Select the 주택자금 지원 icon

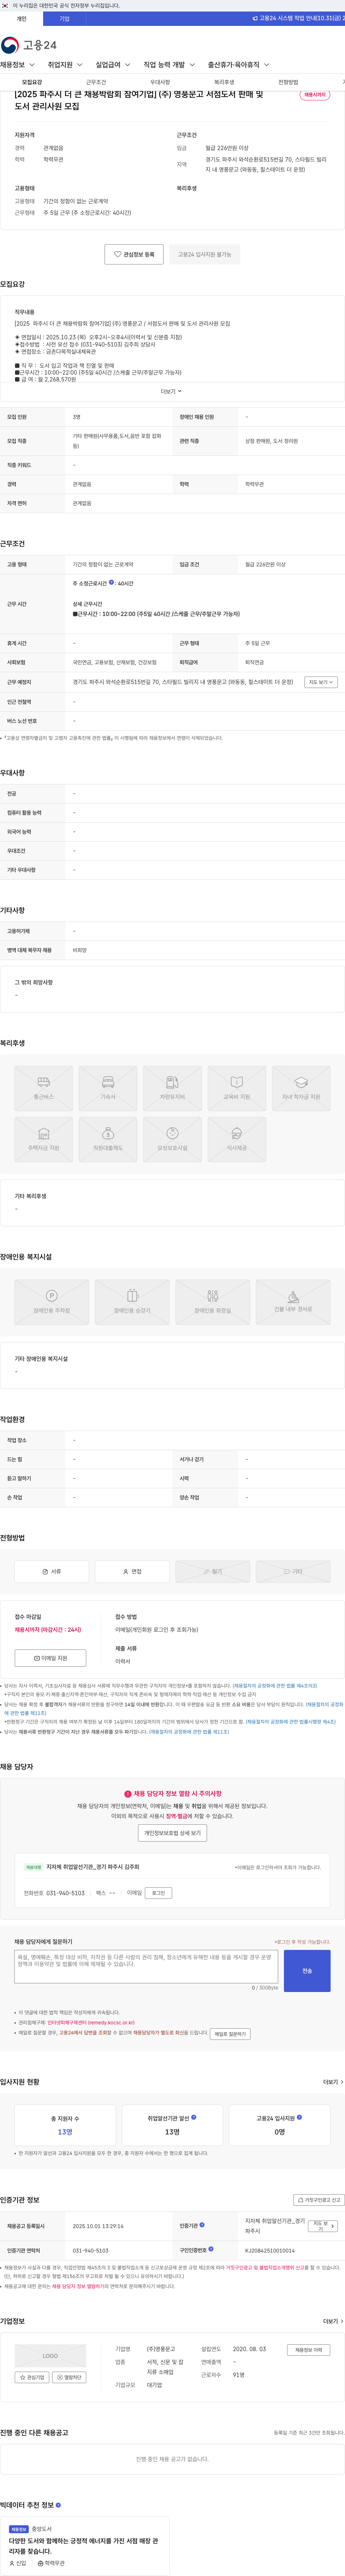(44, 1139)
